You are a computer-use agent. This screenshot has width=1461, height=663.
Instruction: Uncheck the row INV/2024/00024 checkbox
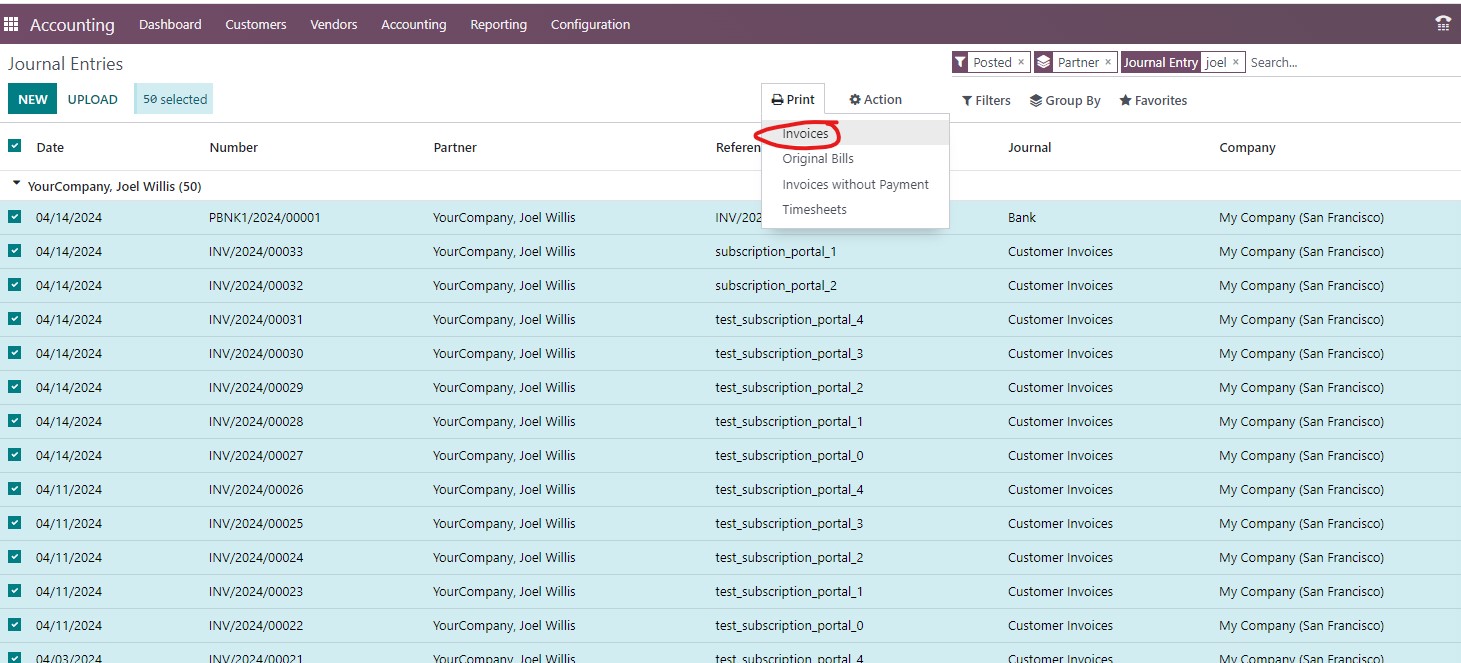coord(14,557)
